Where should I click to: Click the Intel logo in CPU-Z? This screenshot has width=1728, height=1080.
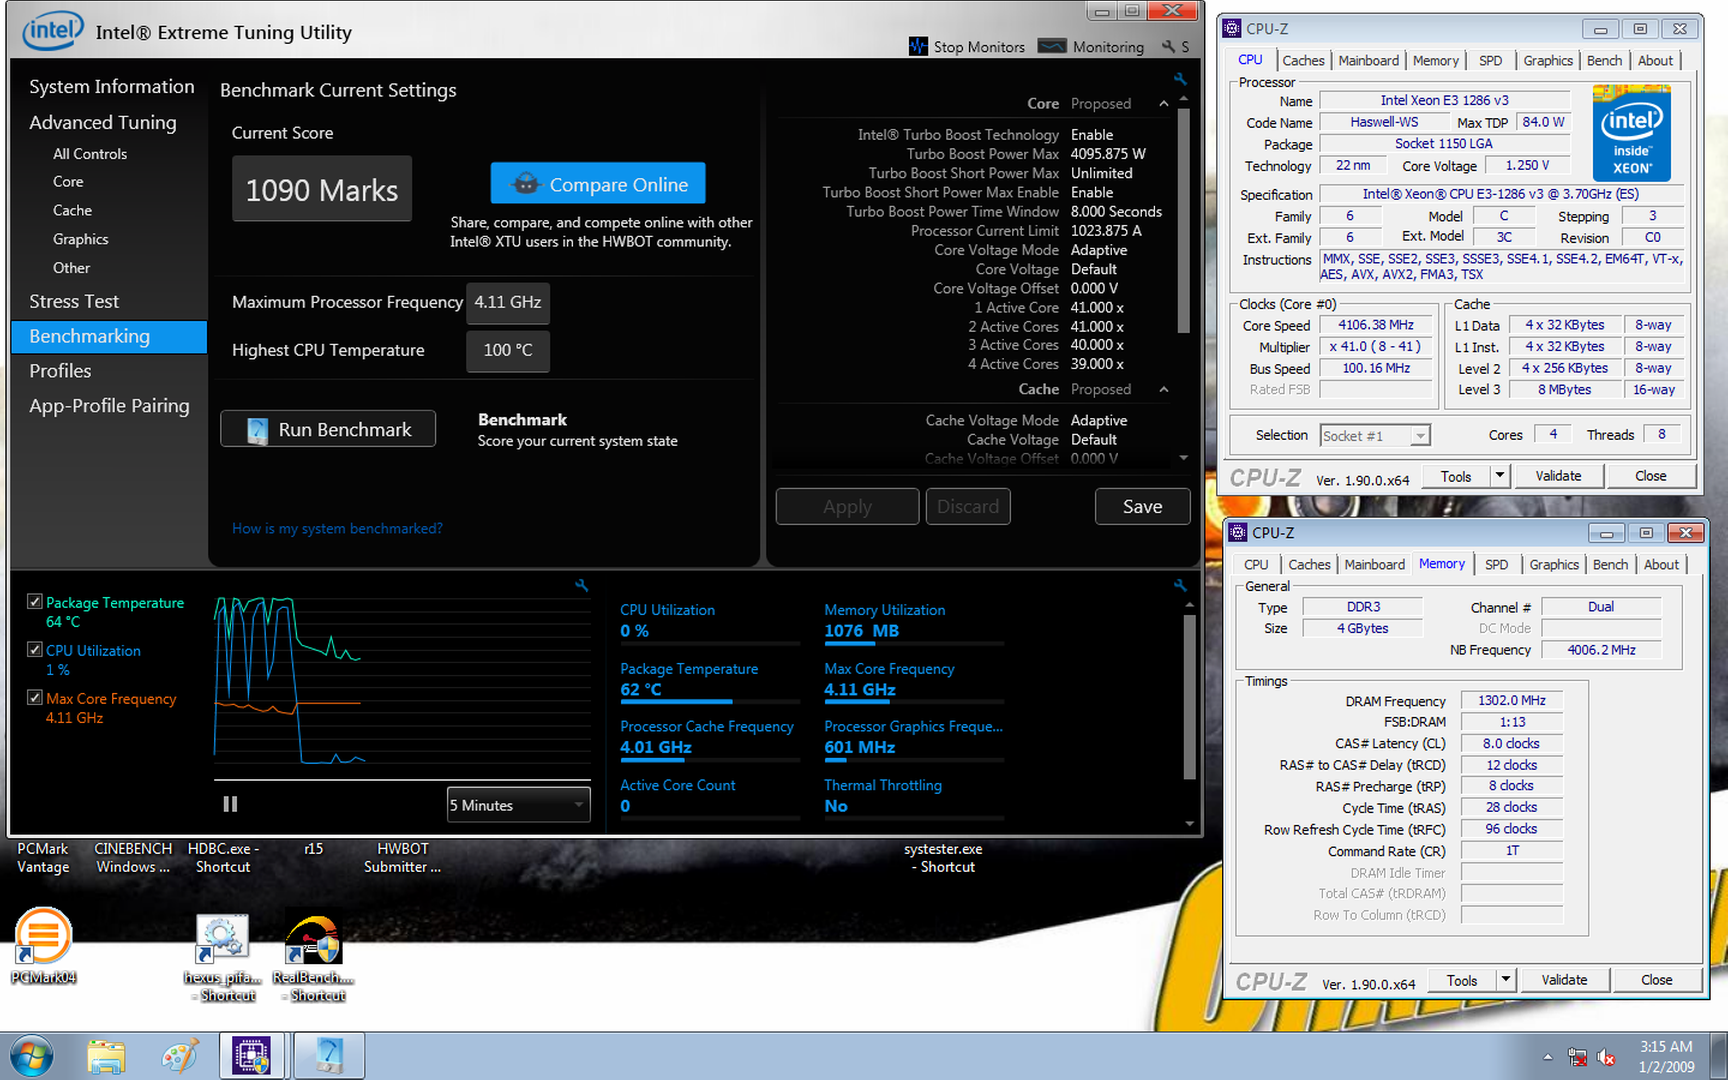pyautogui.click(x=1631, y=132)
